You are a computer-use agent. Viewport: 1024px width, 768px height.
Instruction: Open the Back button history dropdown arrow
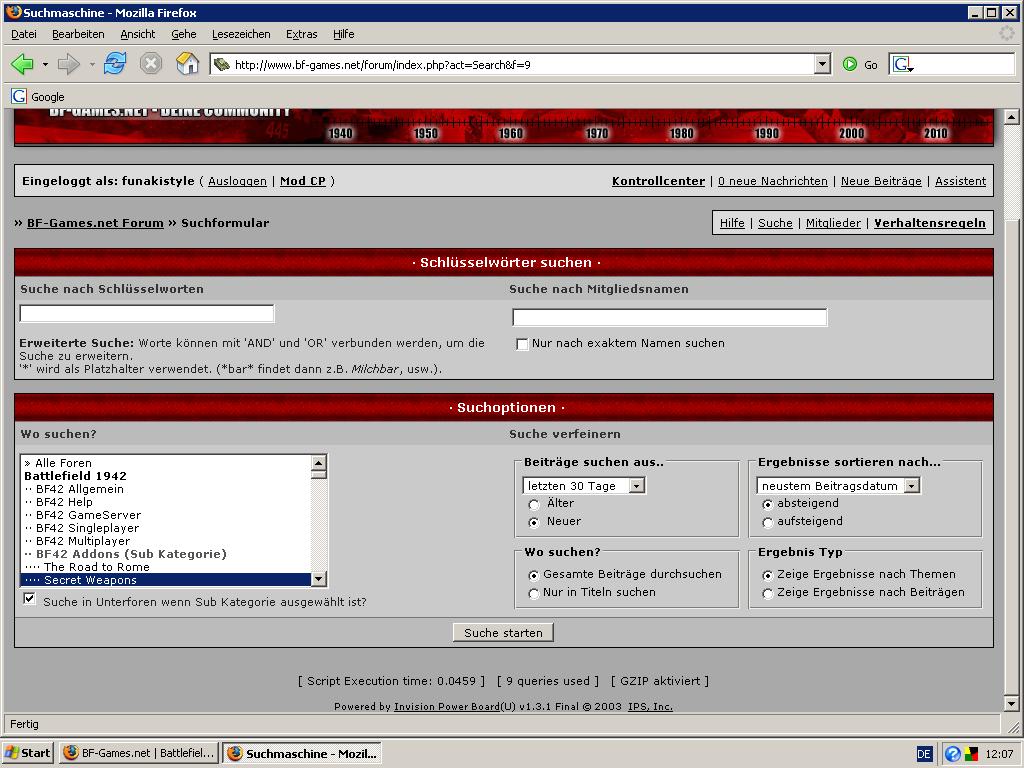(x=45, y=64)
